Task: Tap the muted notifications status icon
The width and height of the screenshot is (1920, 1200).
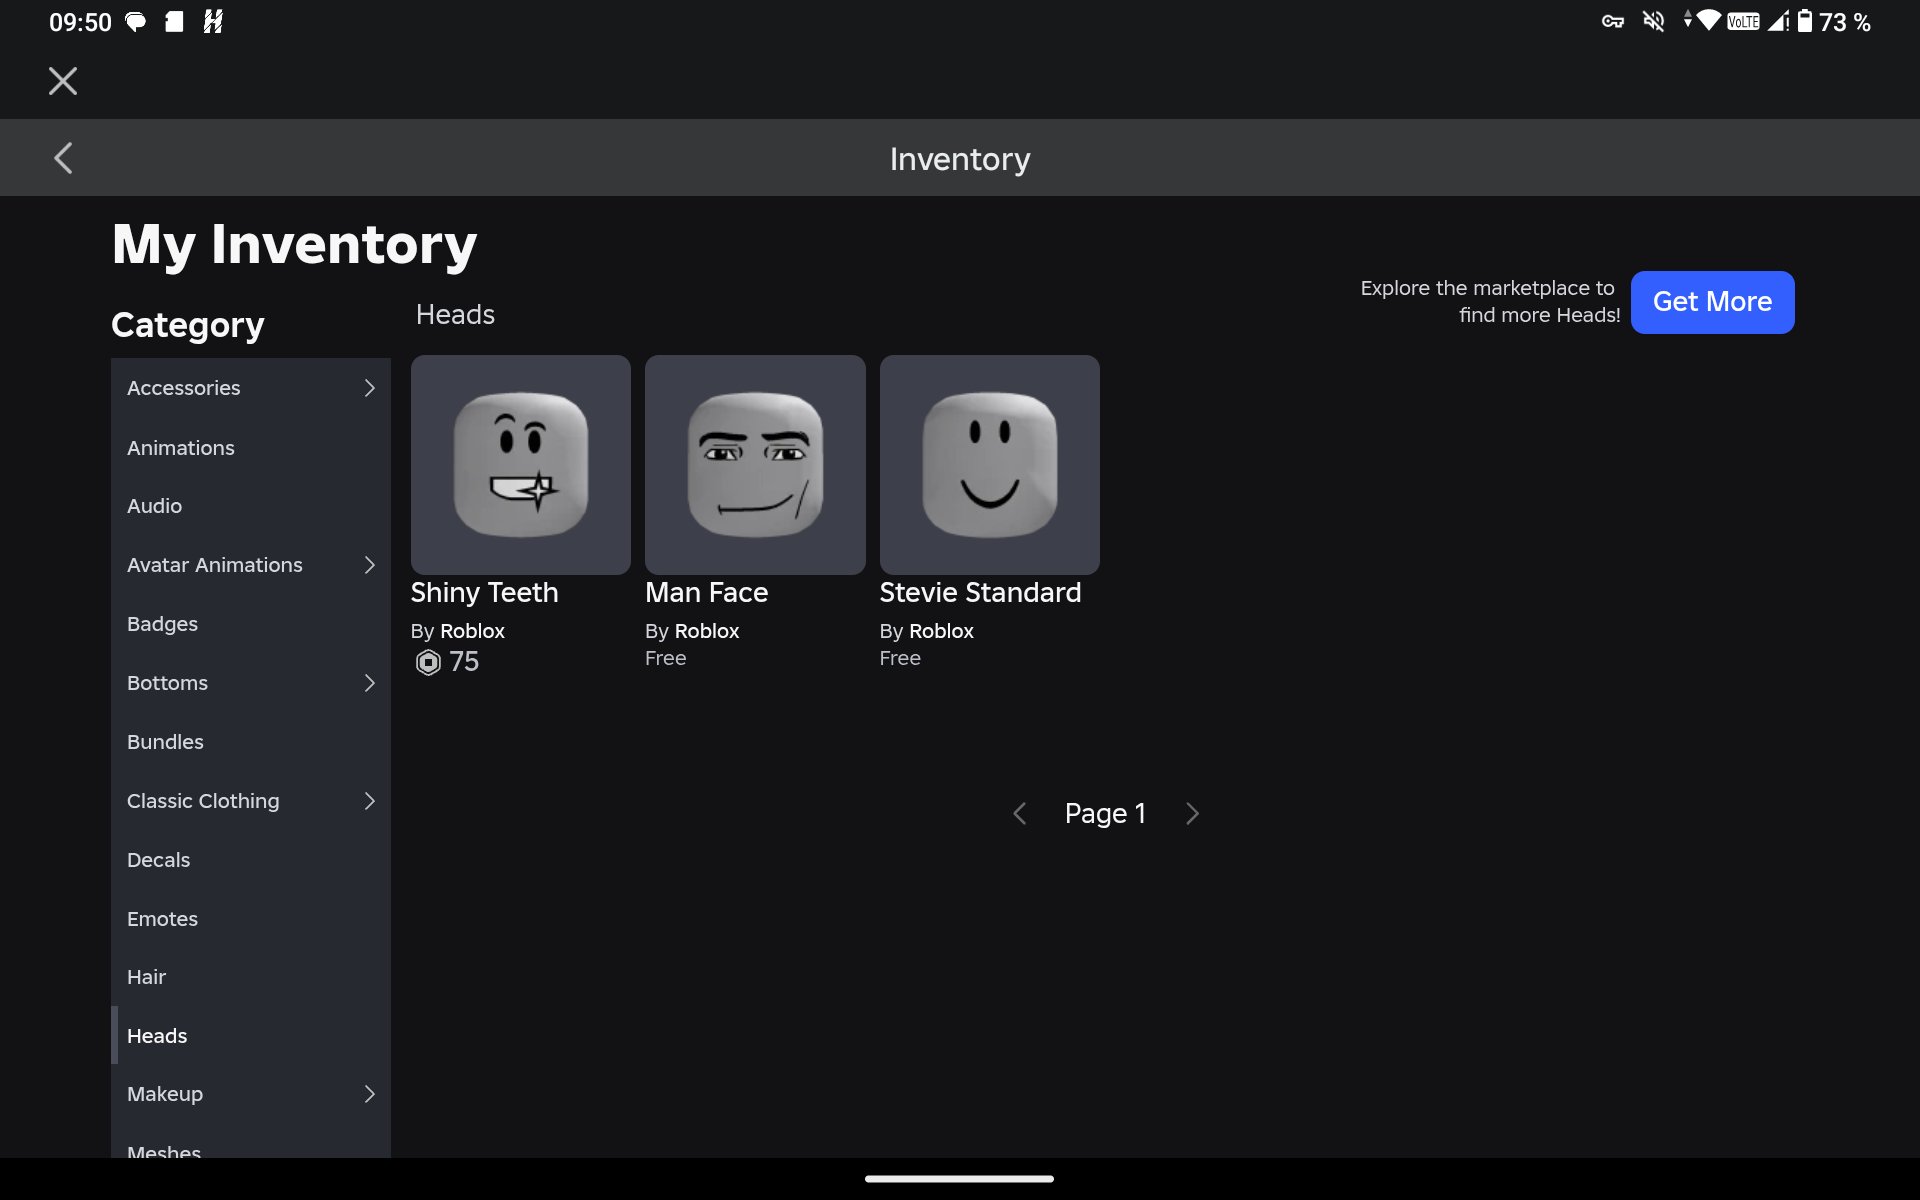Action: click(x=1654, y=21)
